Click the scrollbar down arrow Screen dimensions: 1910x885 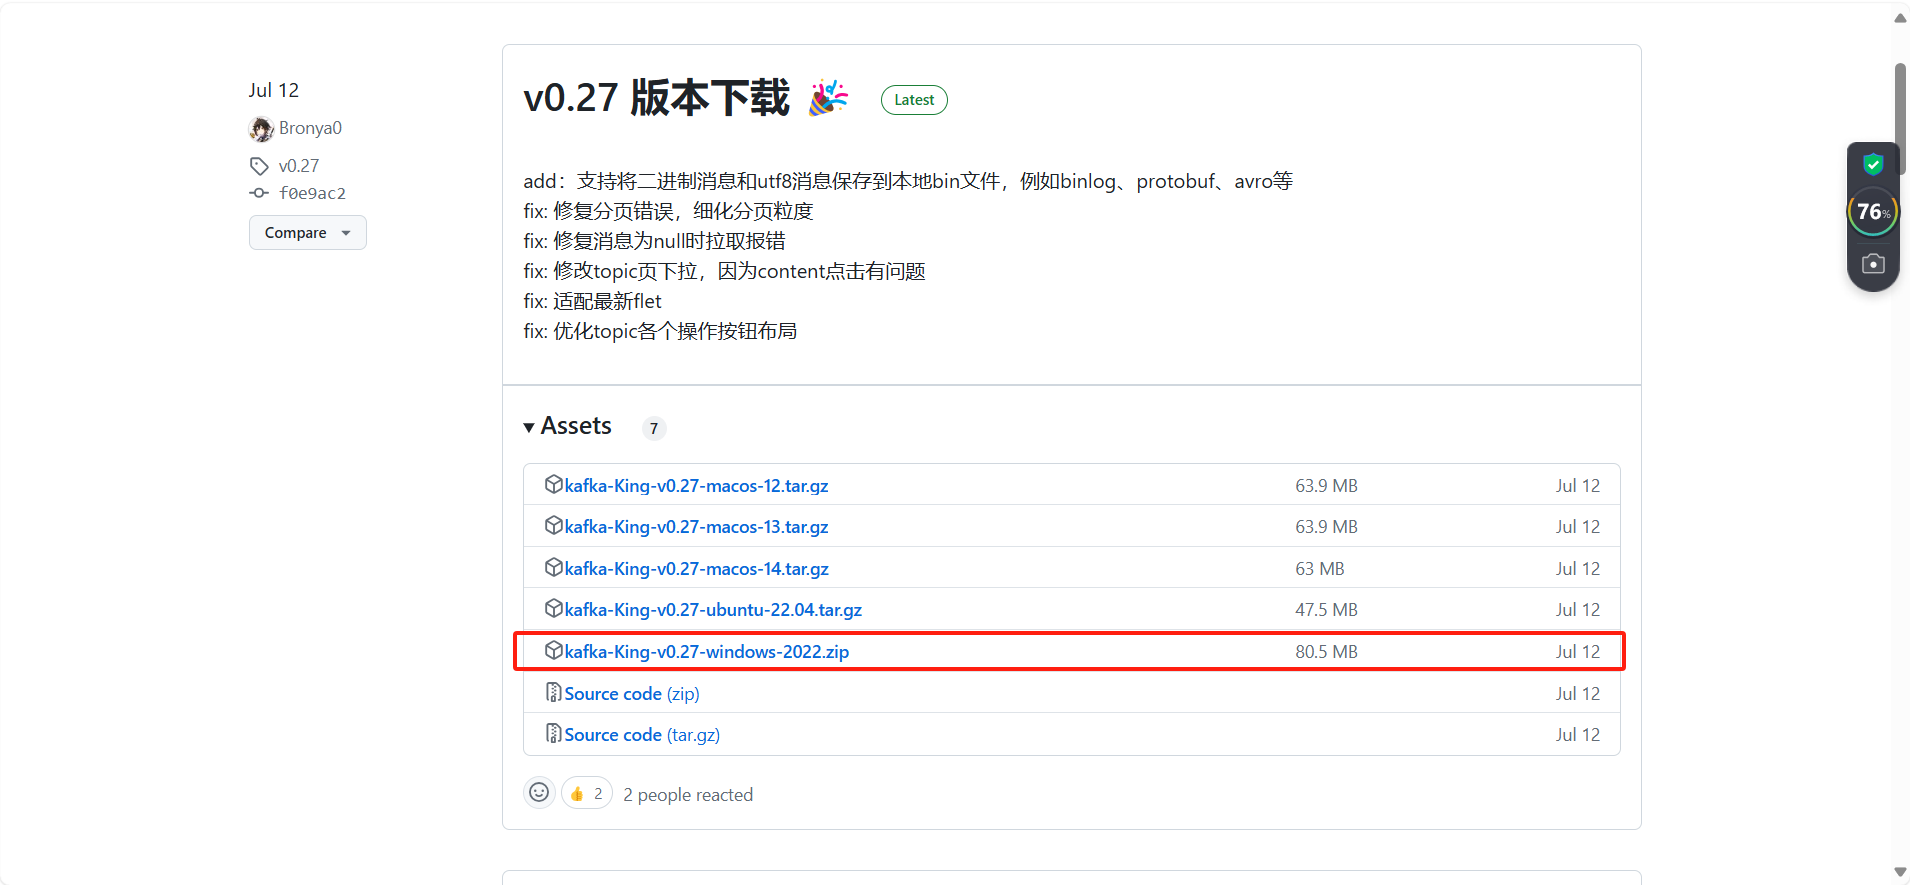pos(1900,873)
